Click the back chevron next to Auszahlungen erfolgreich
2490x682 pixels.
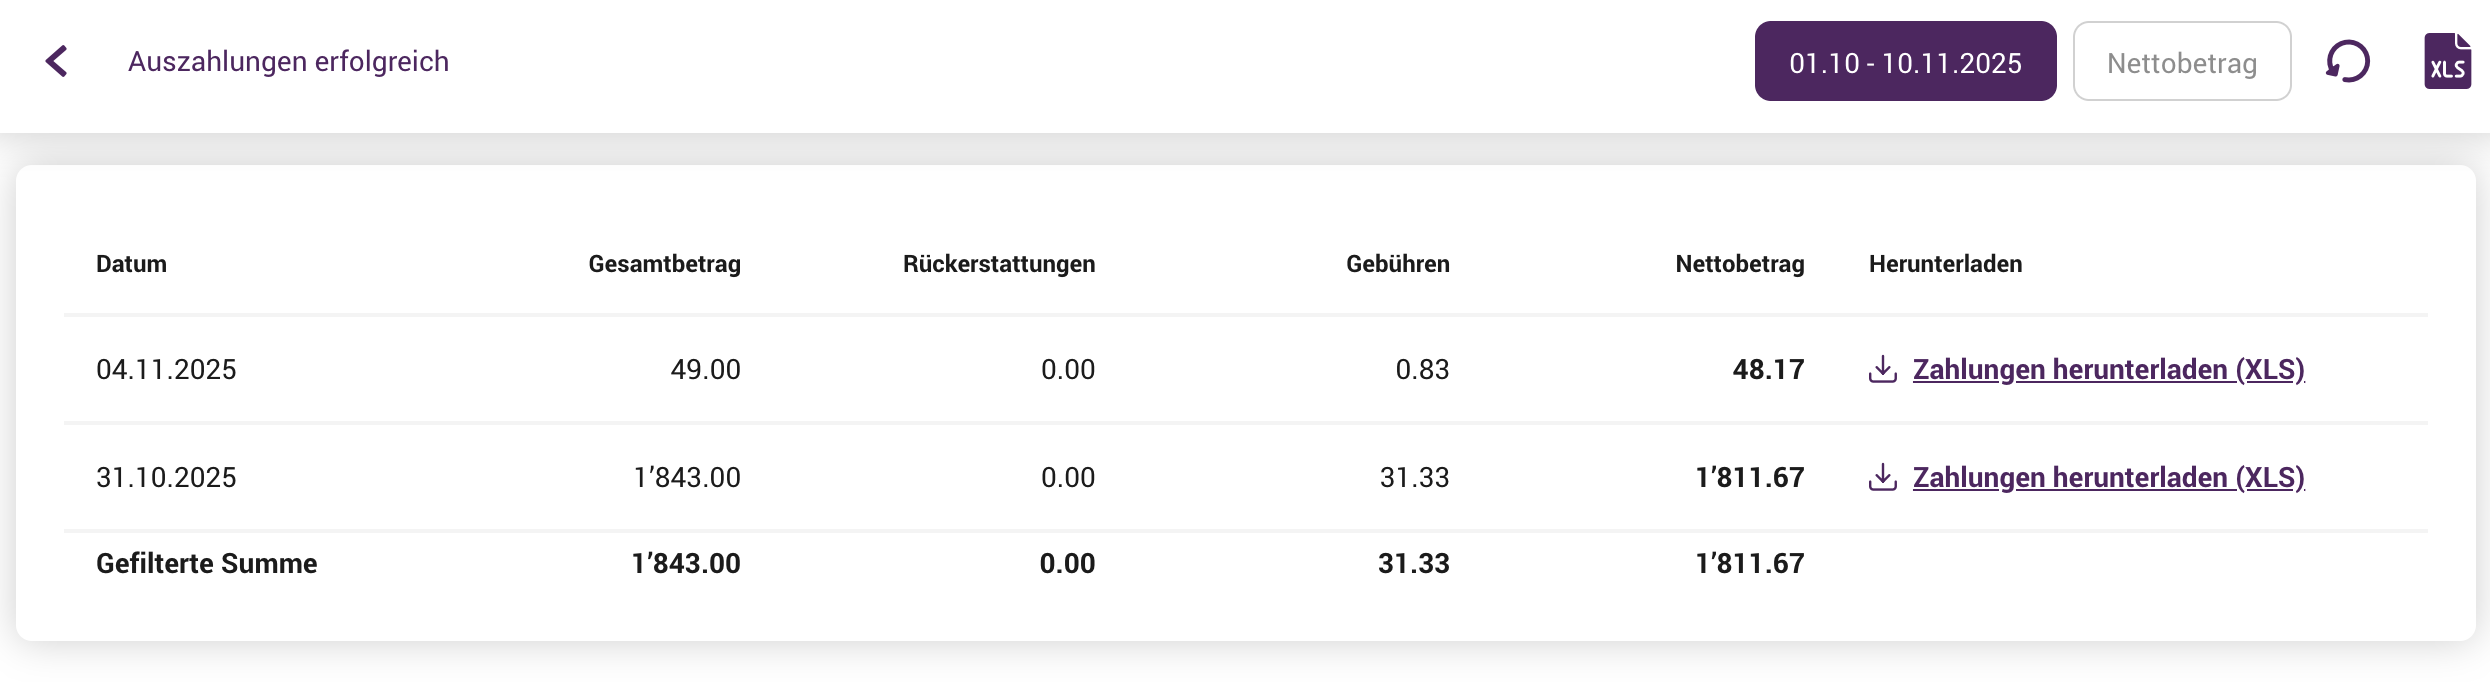point(57,61)
